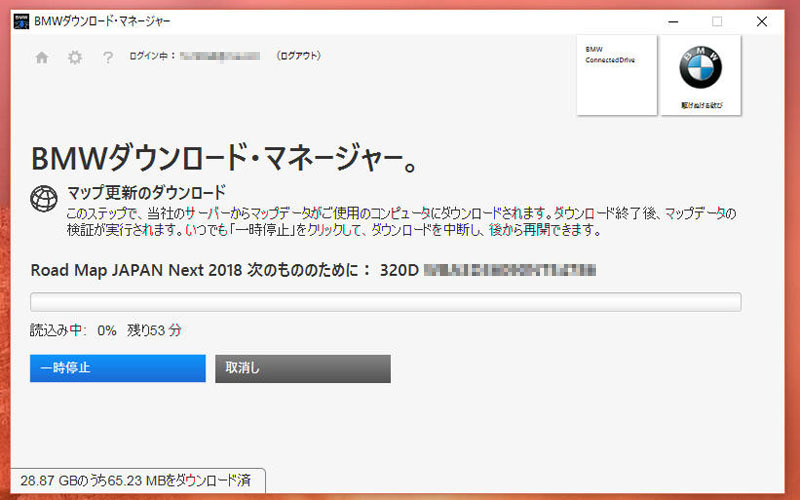This screenshot has width=800, height=500.
Task: Select the マップ更新のダウンロード heading text
Action: [146, 193]
